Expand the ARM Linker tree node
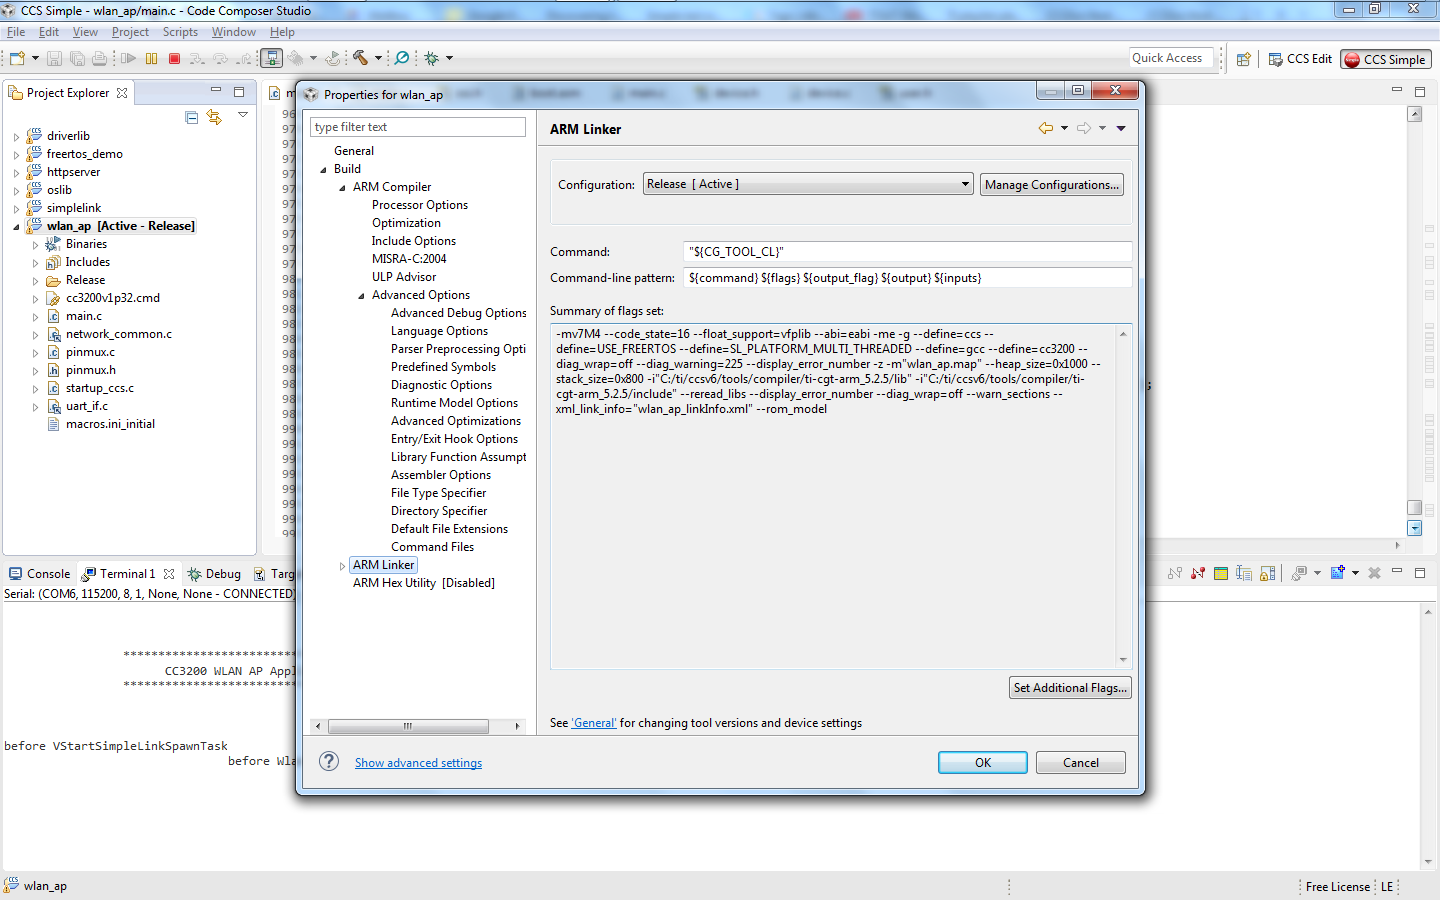 (x=342, y=566)
